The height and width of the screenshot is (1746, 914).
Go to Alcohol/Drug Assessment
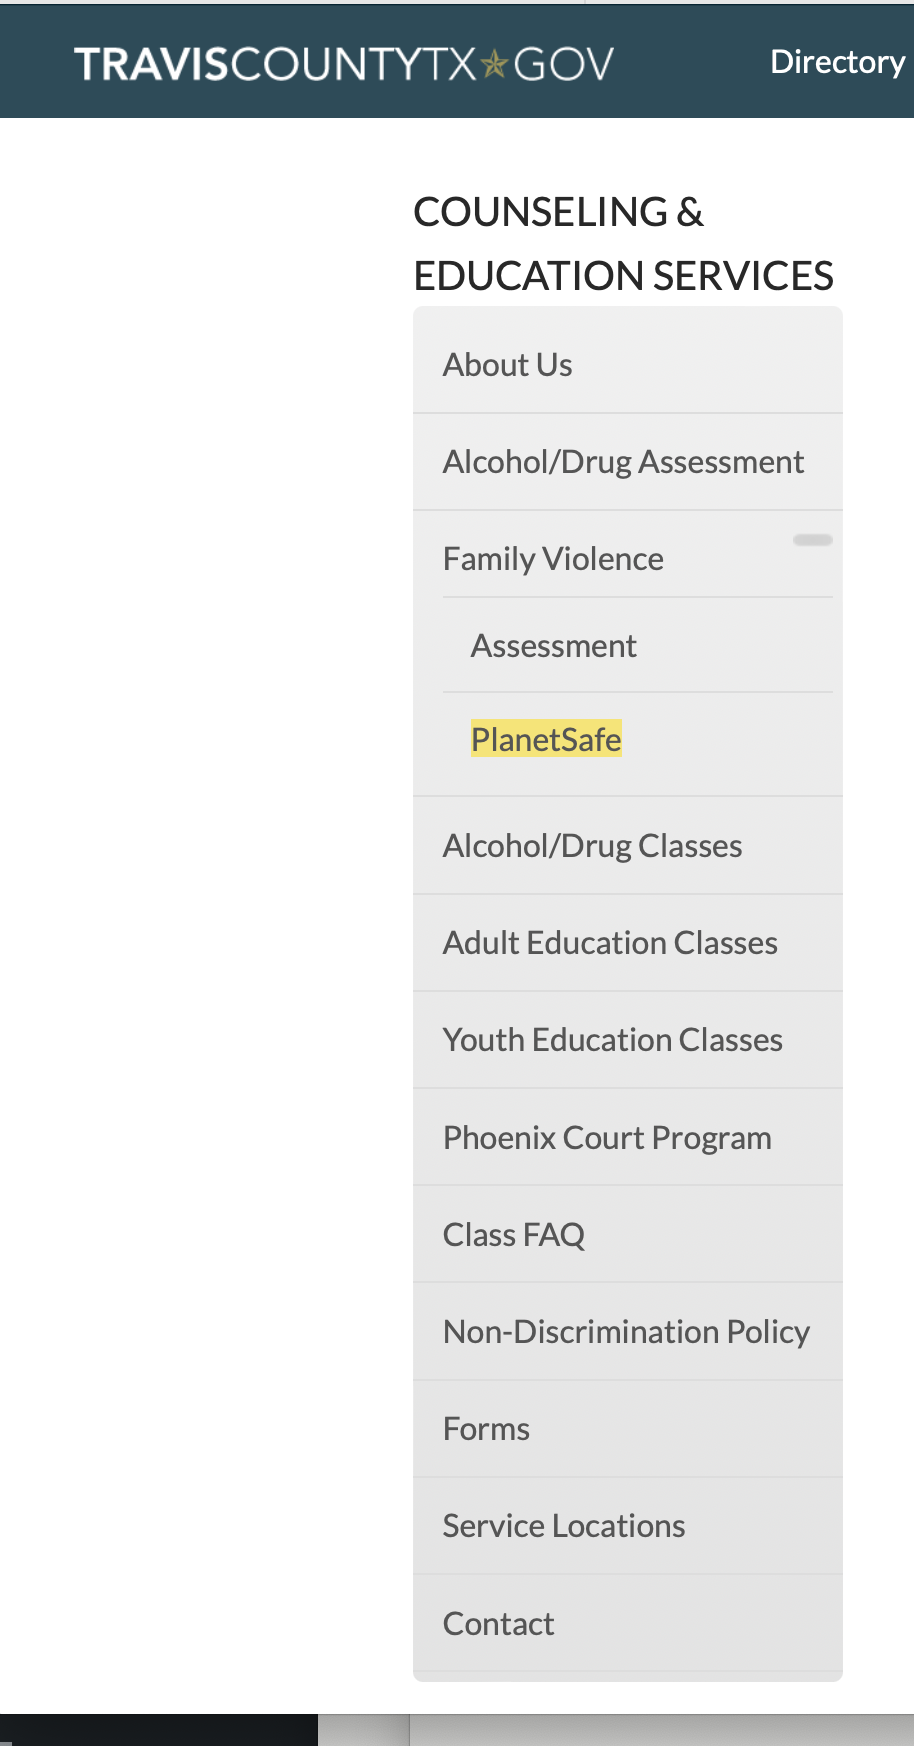tap(622, 462)
